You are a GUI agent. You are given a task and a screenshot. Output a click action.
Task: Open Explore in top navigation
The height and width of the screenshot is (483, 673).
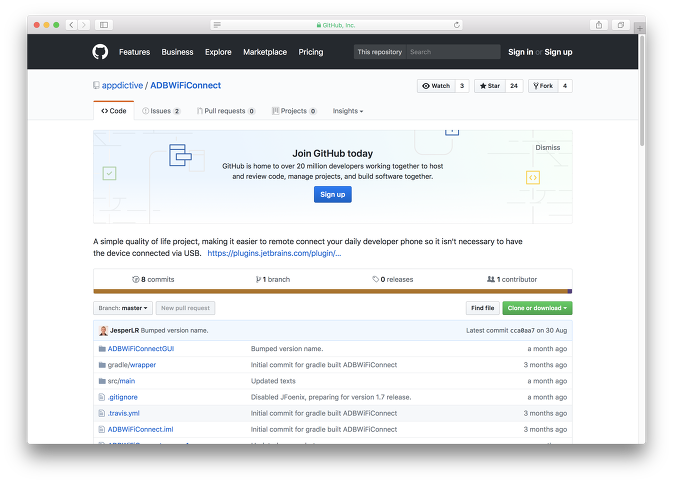pos(218,52)
